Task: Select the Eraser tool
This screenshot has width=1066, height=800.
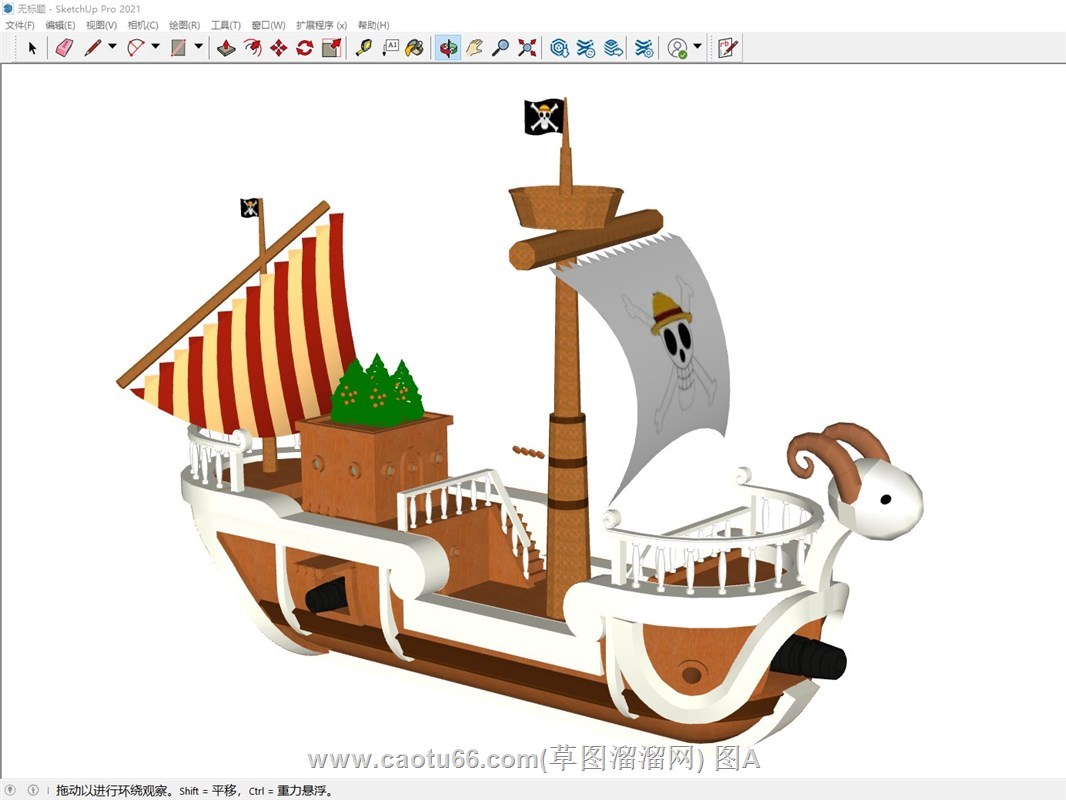Action: pyautogui.click(x=64, y=48)
